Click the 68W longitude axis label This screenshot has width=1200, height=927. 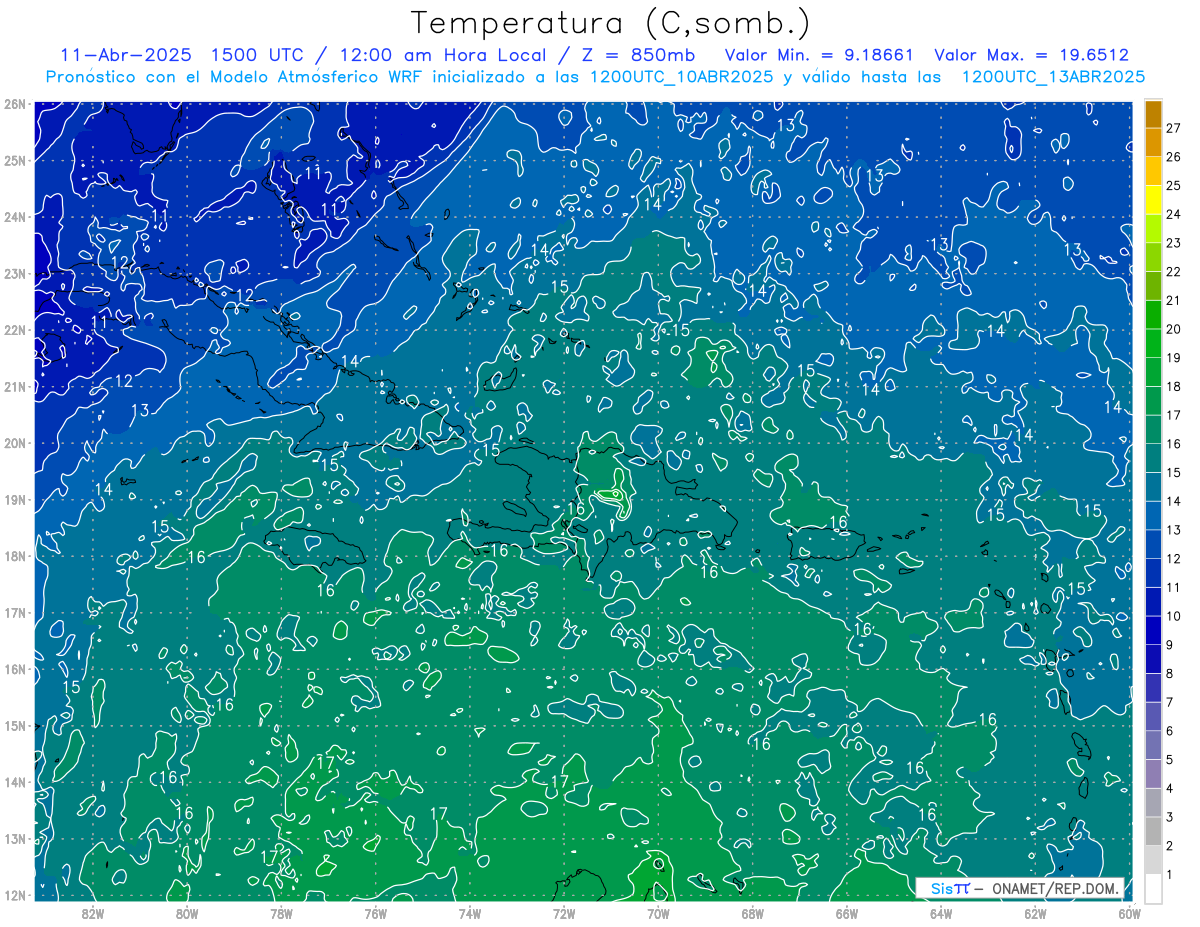click(x=752, y=913)
